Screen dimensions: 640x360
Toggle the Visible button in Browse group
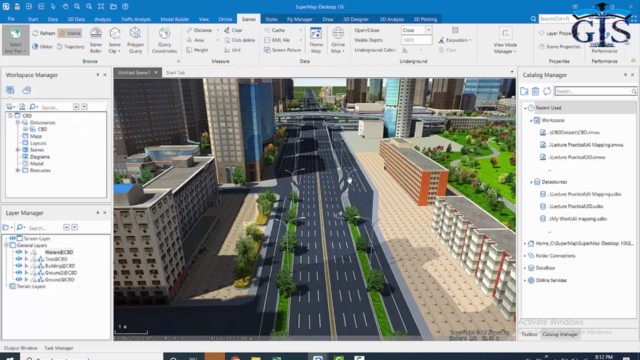pos(70,33)
